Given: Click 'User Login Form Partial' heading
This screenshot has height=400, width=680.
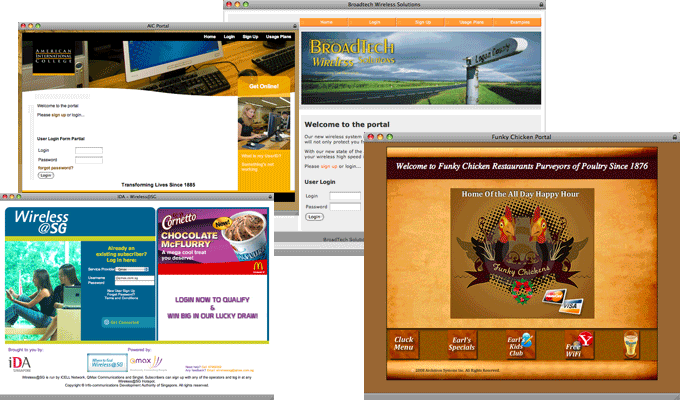Looking at the screenshot, I should [61, 139].
